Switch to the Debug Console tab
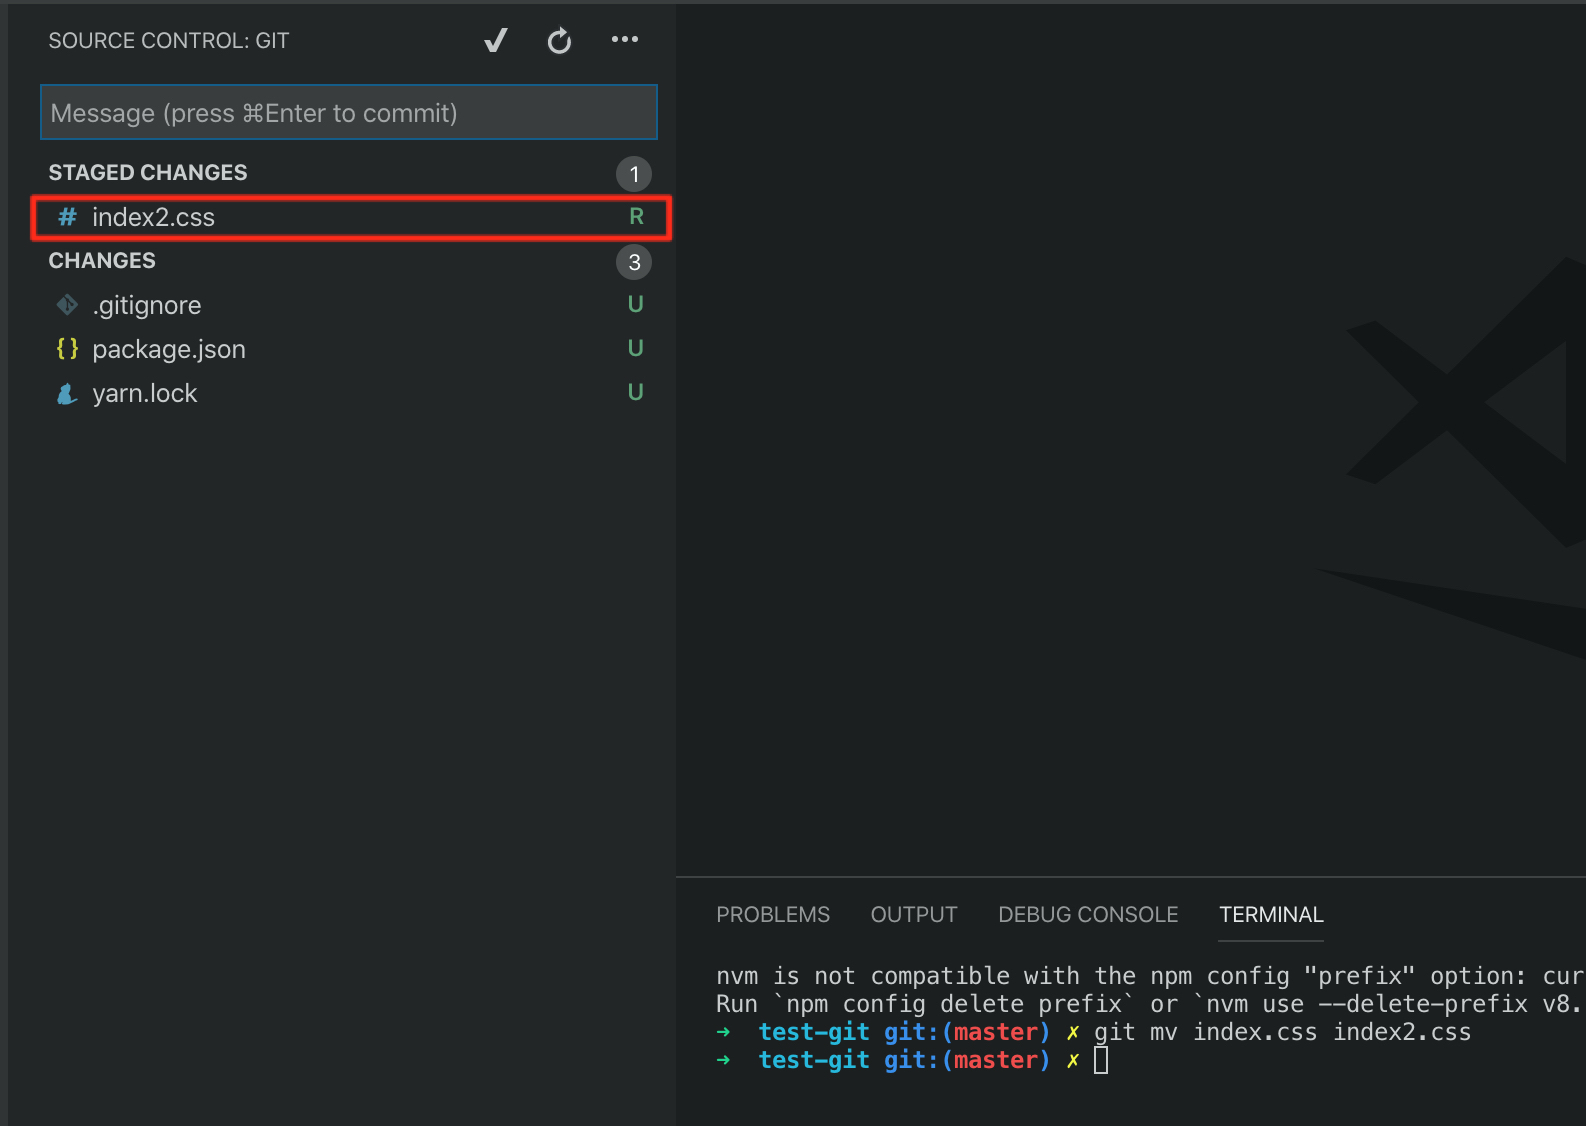Screen dimensions: 1586x1126 pyautogui.click(x=1088, y=915)
